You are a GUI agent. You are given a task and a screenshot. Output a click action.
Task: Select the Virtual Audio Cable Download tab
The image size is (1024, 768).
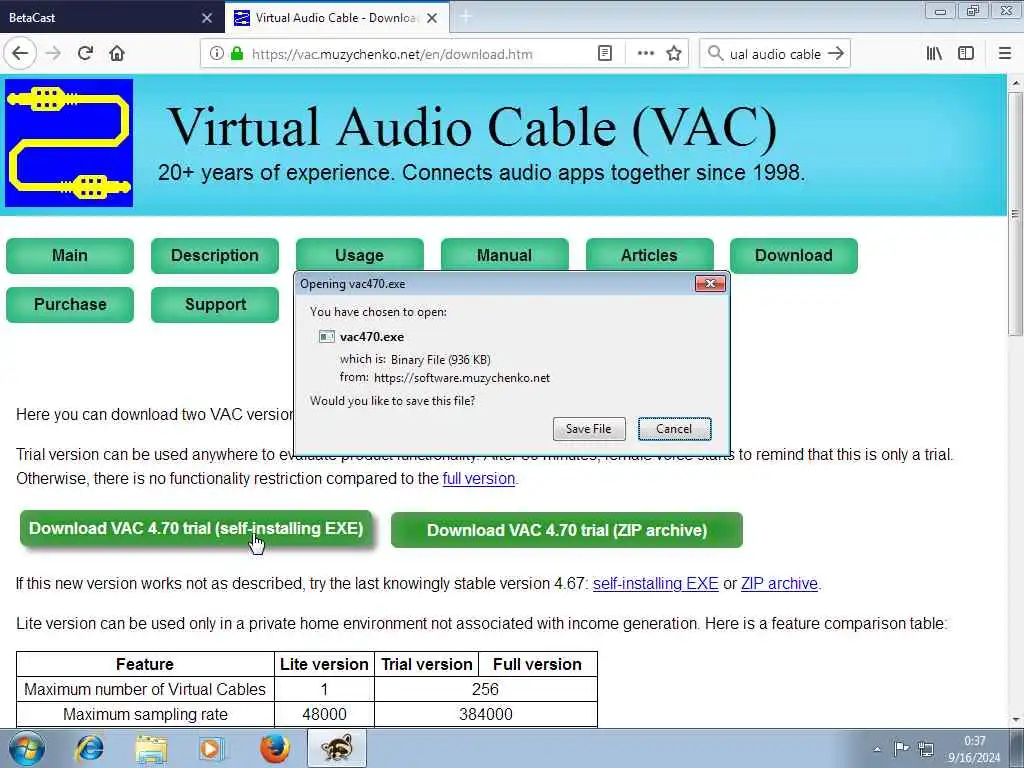(x=337, y=18)
